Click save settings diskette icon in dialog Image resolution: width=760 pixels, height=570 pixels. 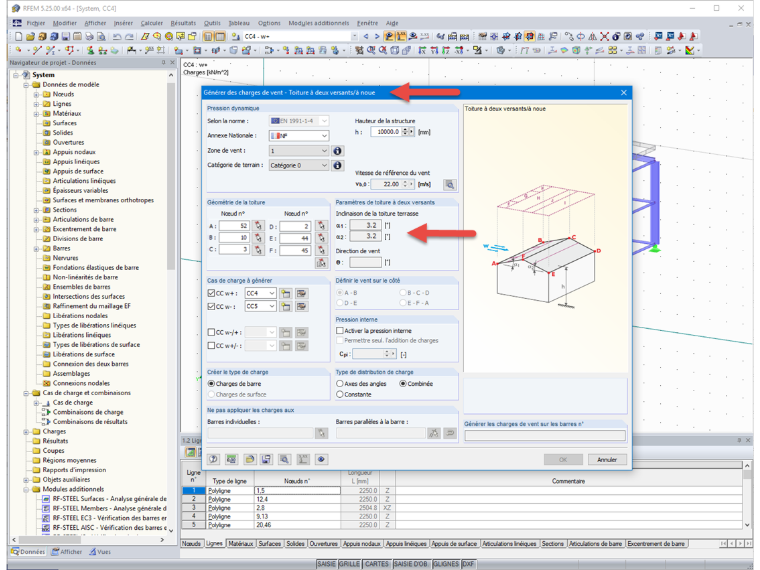(266, 459)
